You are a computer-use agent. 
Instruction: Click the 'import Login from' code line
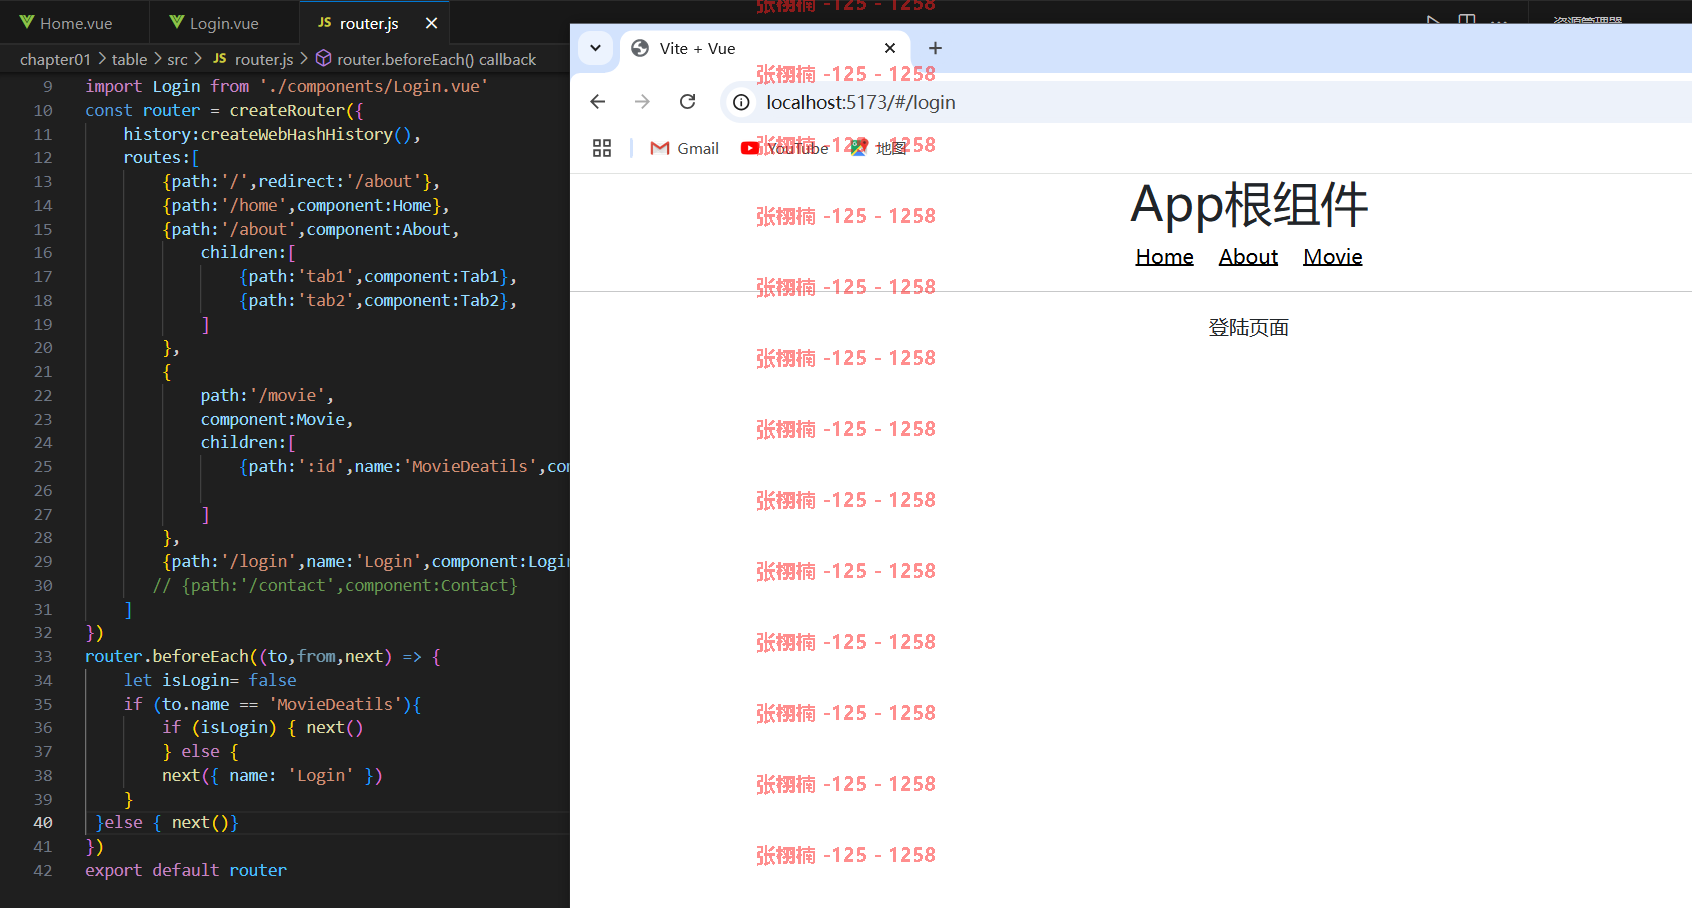point(287,87)
